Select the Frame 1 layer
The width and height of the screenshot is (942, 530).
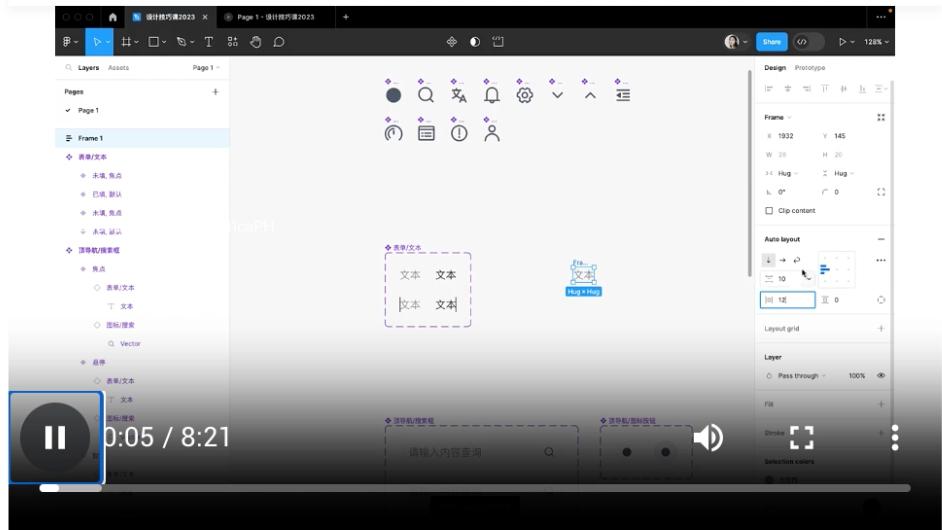pos(142,138)
